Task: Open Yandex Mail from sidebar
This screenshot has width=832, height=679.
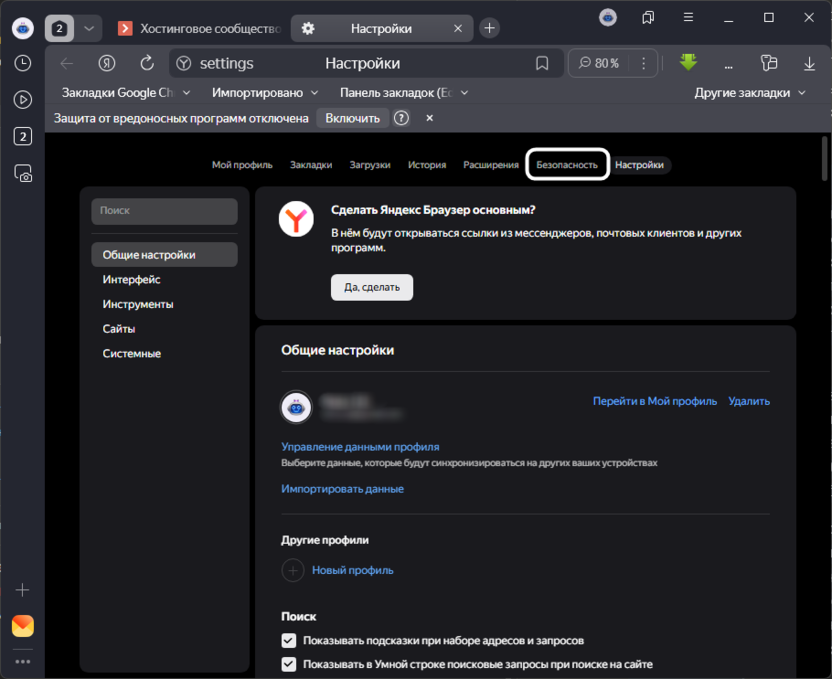Action: point(23,626)
